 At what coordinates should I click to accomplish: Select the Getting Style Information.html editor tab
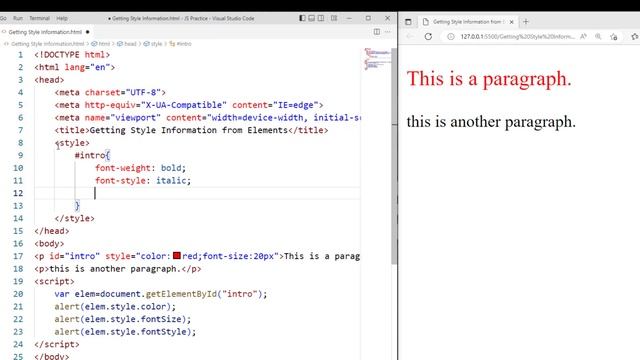pos(45,32)
